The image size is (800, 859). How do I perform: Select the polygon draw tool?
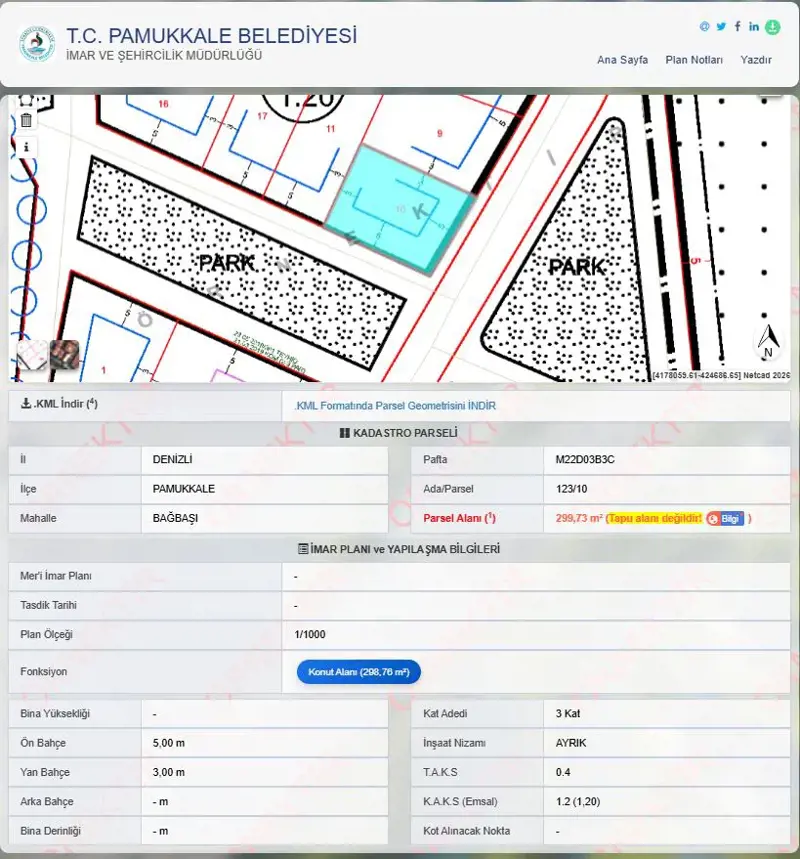(x=26, y=100)
